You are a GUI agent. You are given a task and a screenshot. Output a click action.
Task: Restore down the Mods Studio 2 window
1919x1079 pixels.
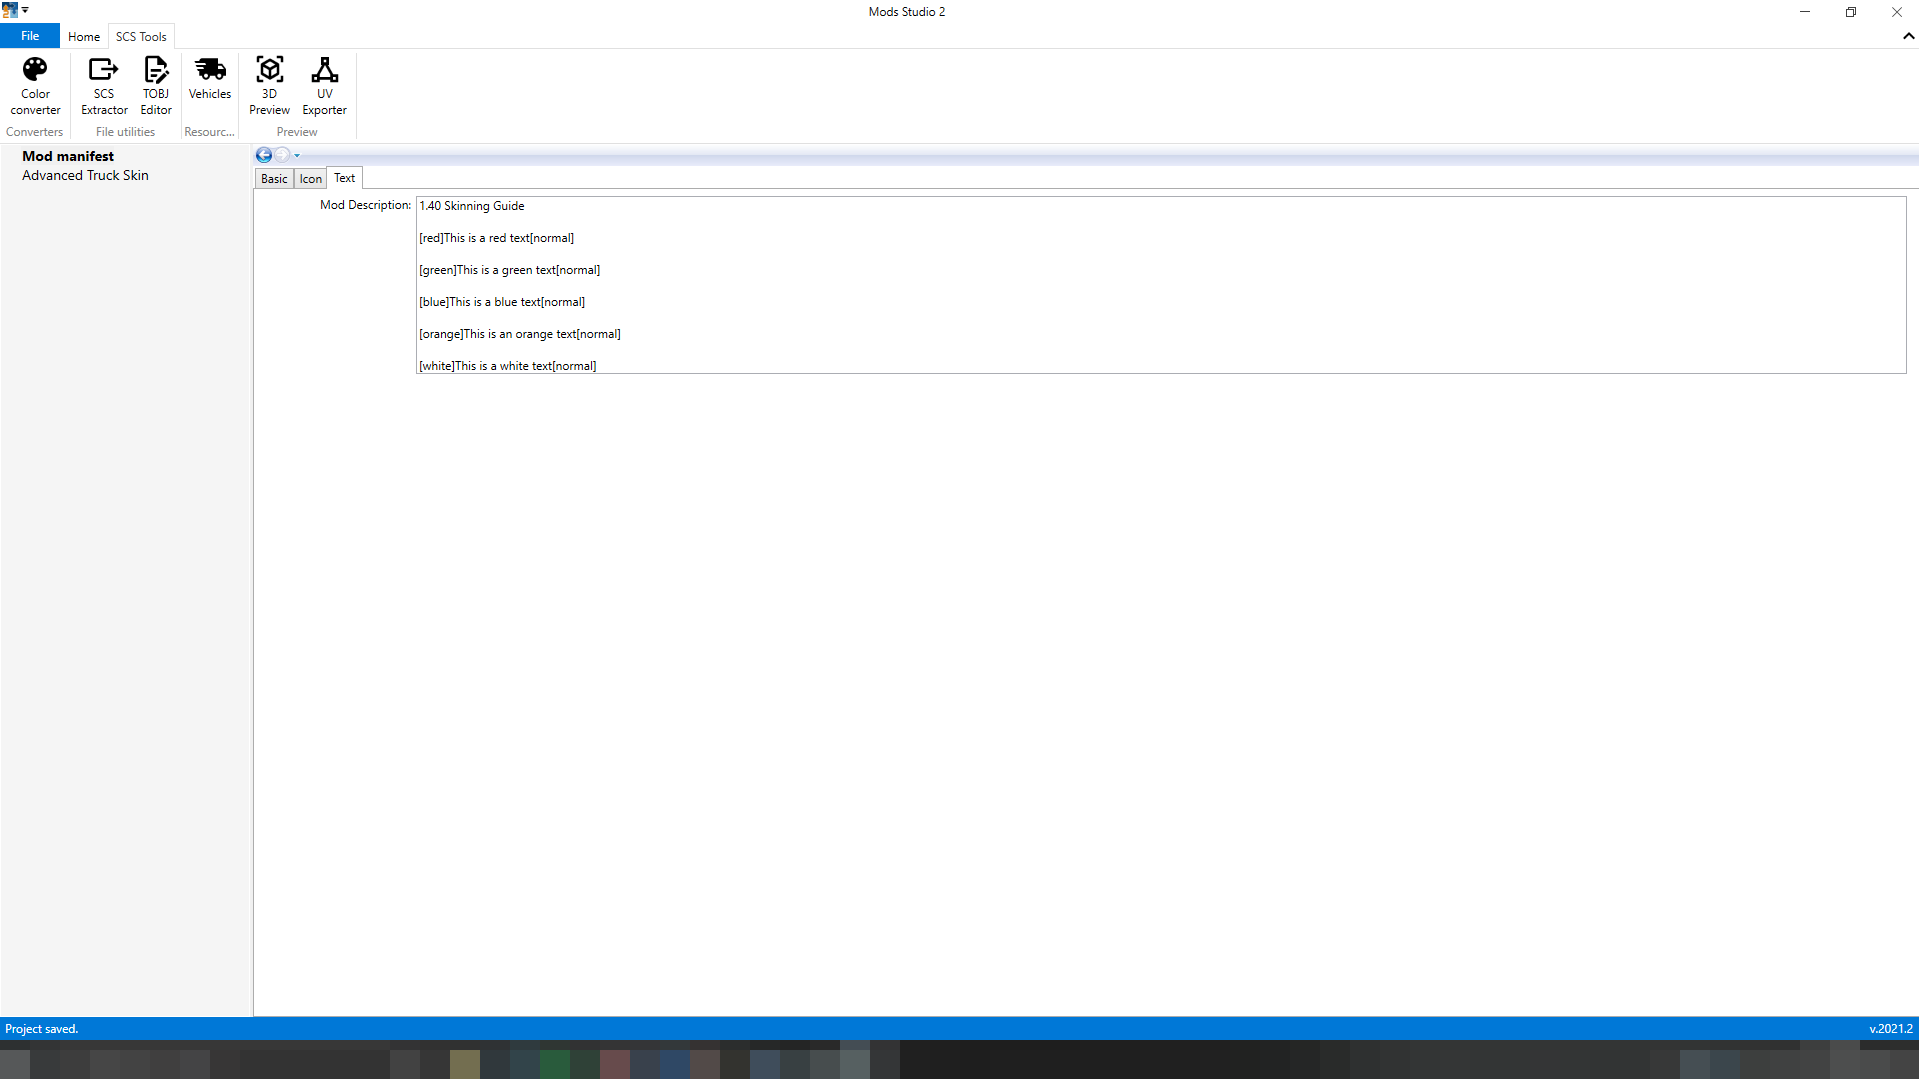tap(1850, 12)
